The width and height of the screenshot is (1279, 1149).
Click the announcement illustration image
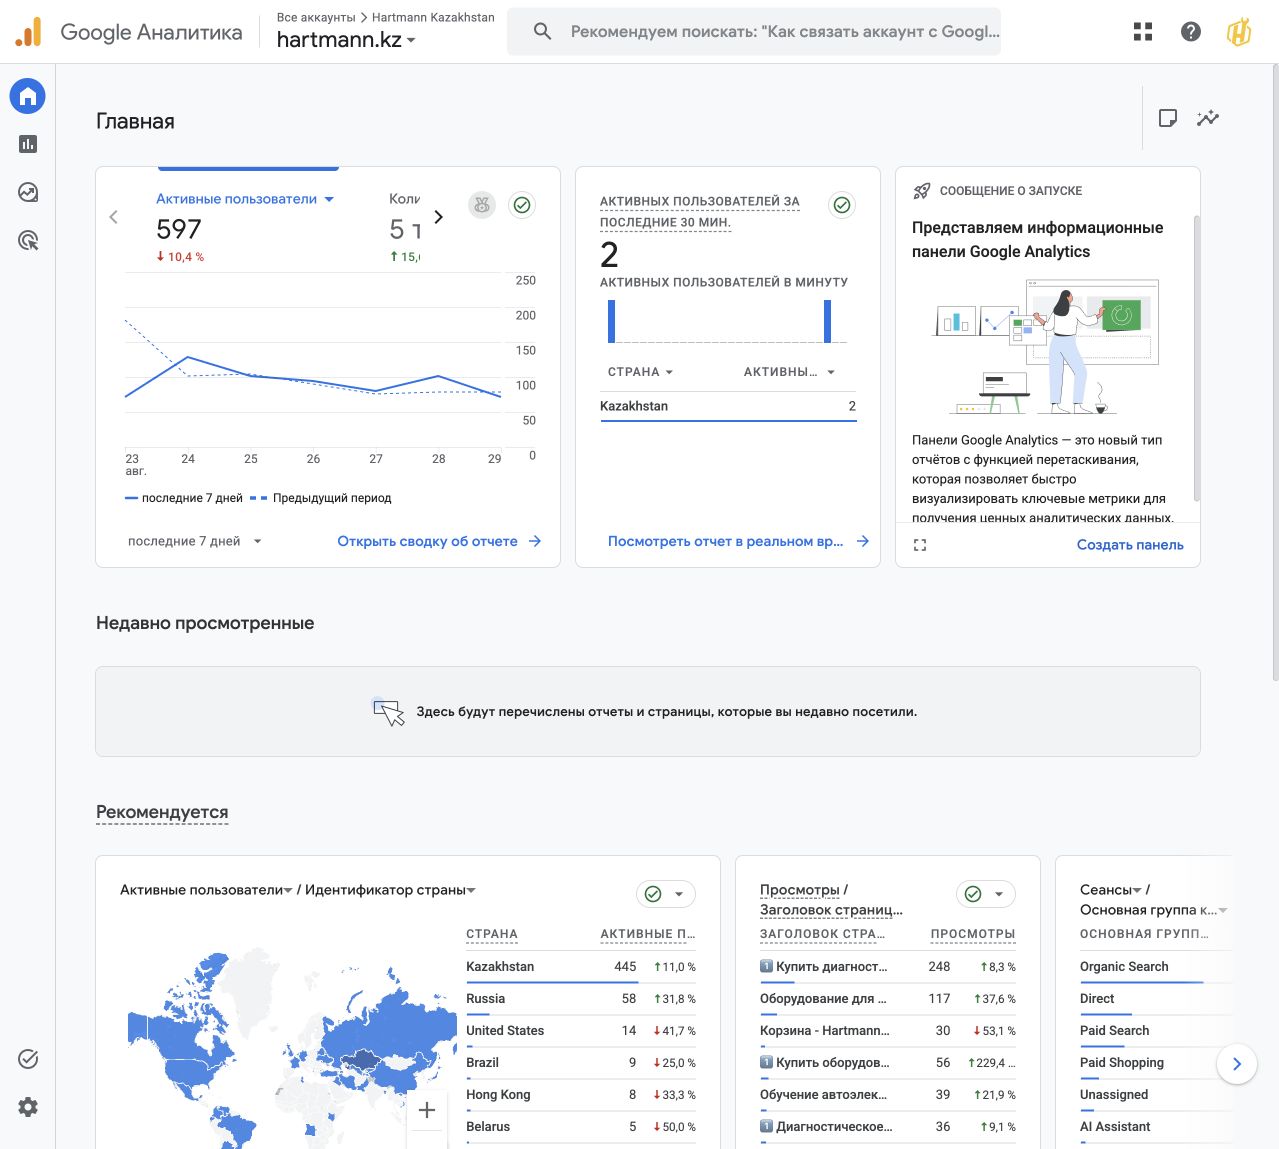pos(1045,347)
